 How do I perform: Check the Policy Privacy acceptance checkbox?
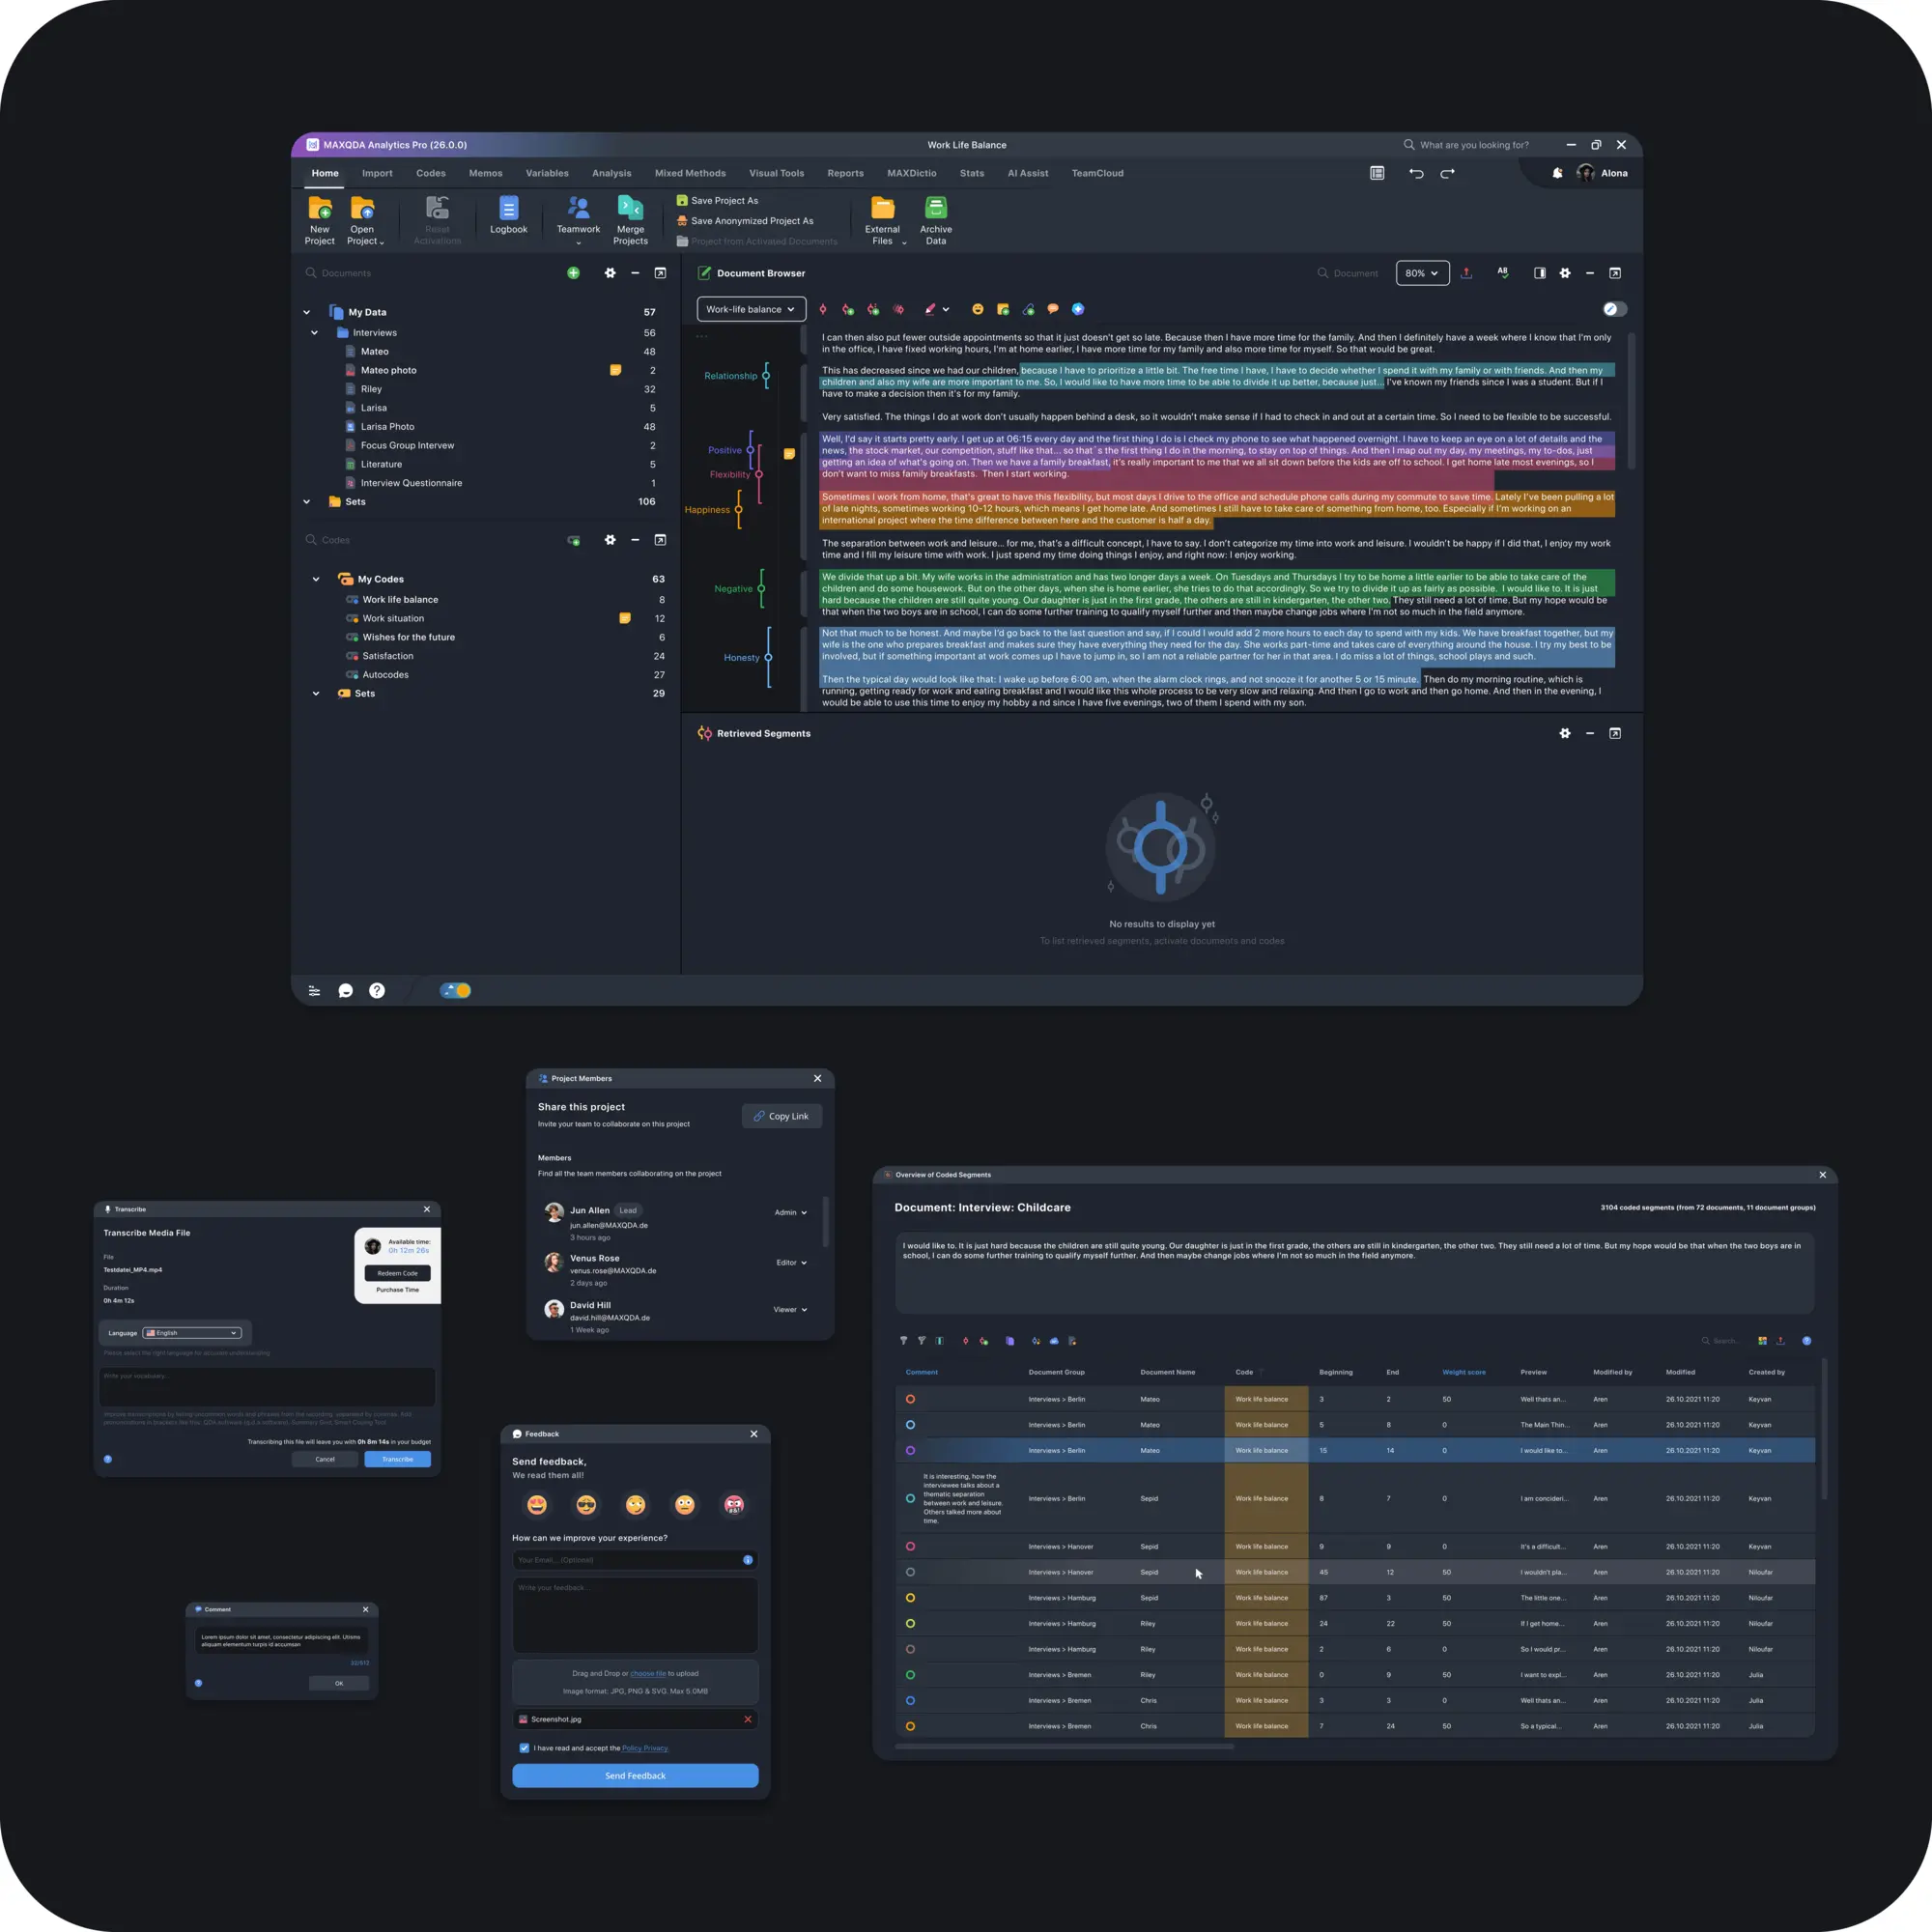point(524,1748)
